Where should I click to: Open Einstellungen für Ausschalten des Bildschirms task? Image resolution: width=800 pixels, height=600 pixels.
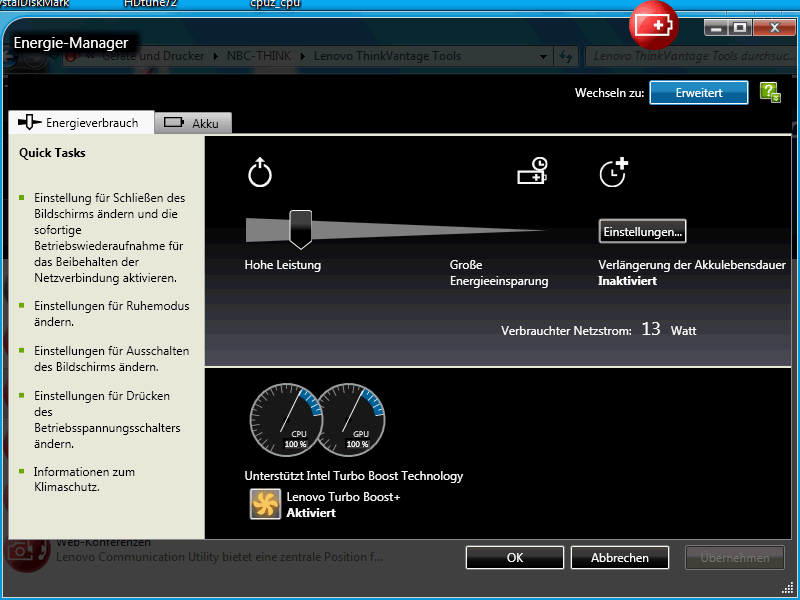coord(111,359)
